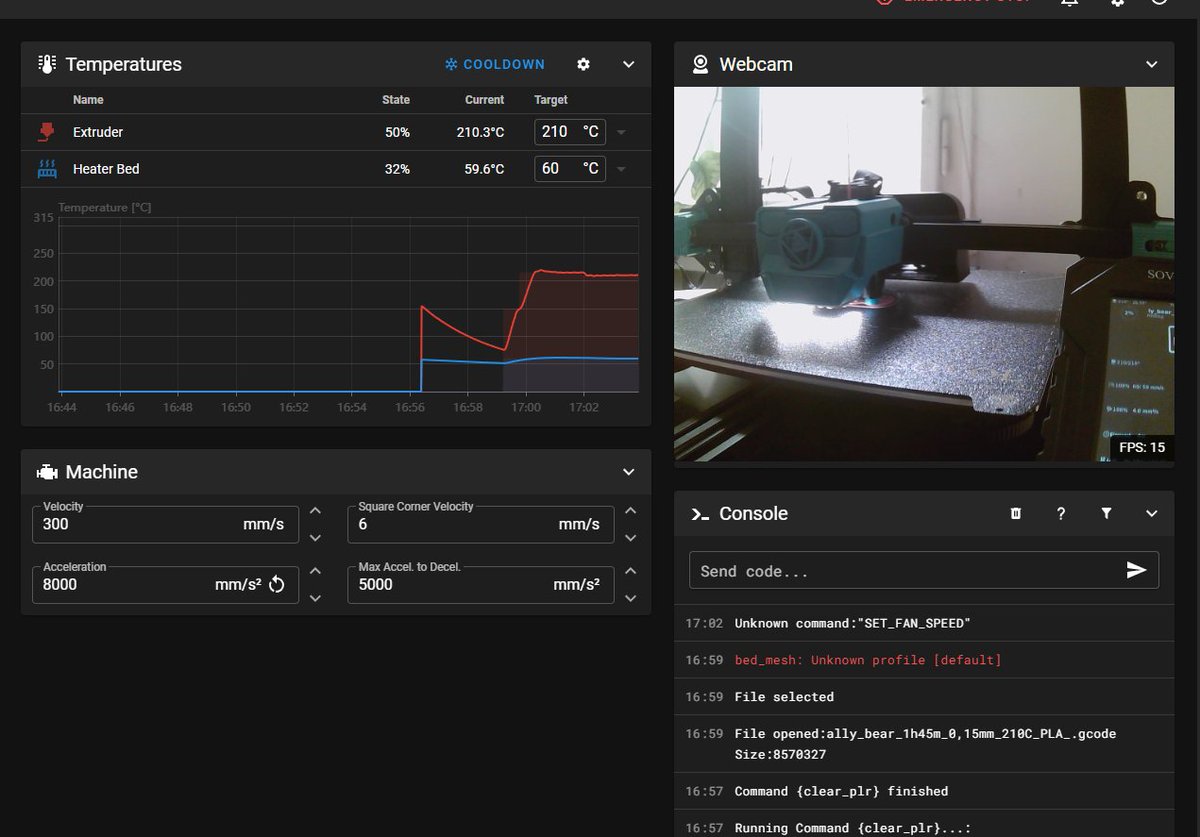Click the Square Corner Velocity input field
Viewport: 1200px width, 837px height.
point(481,524)
